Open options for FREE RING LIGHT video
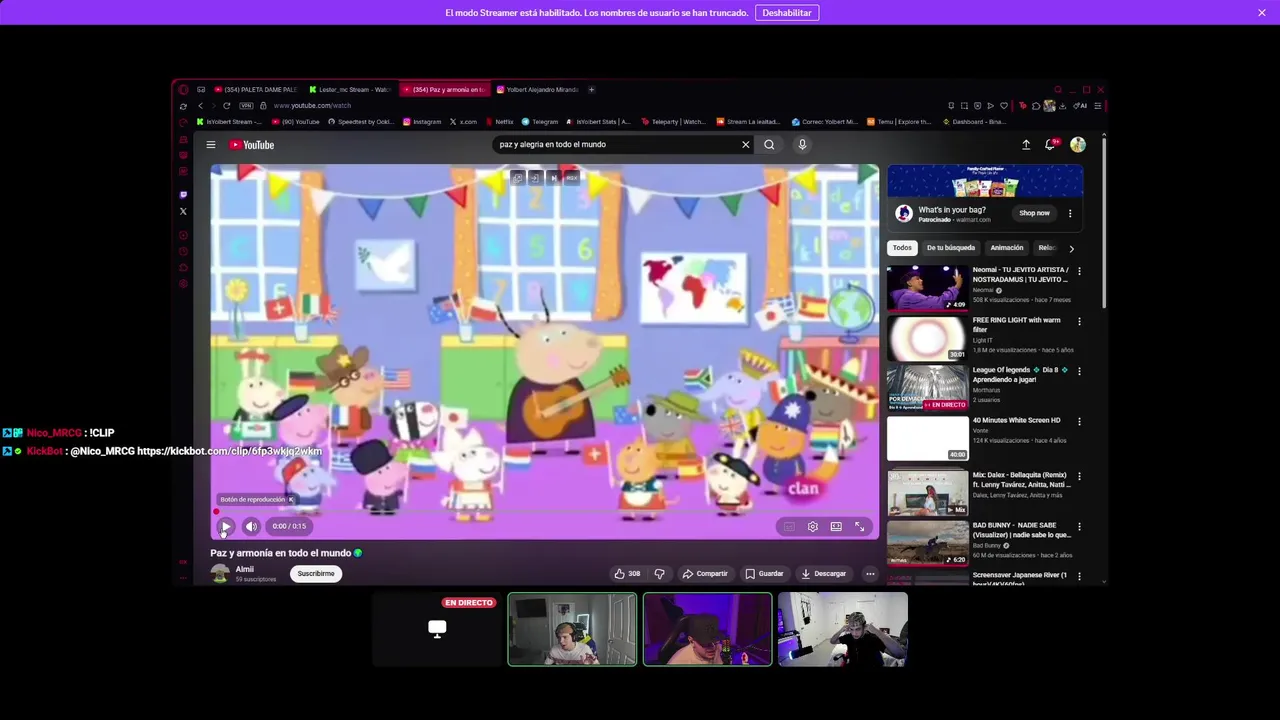Viewport: 1280px width, 720px height. pos(1079,321)
